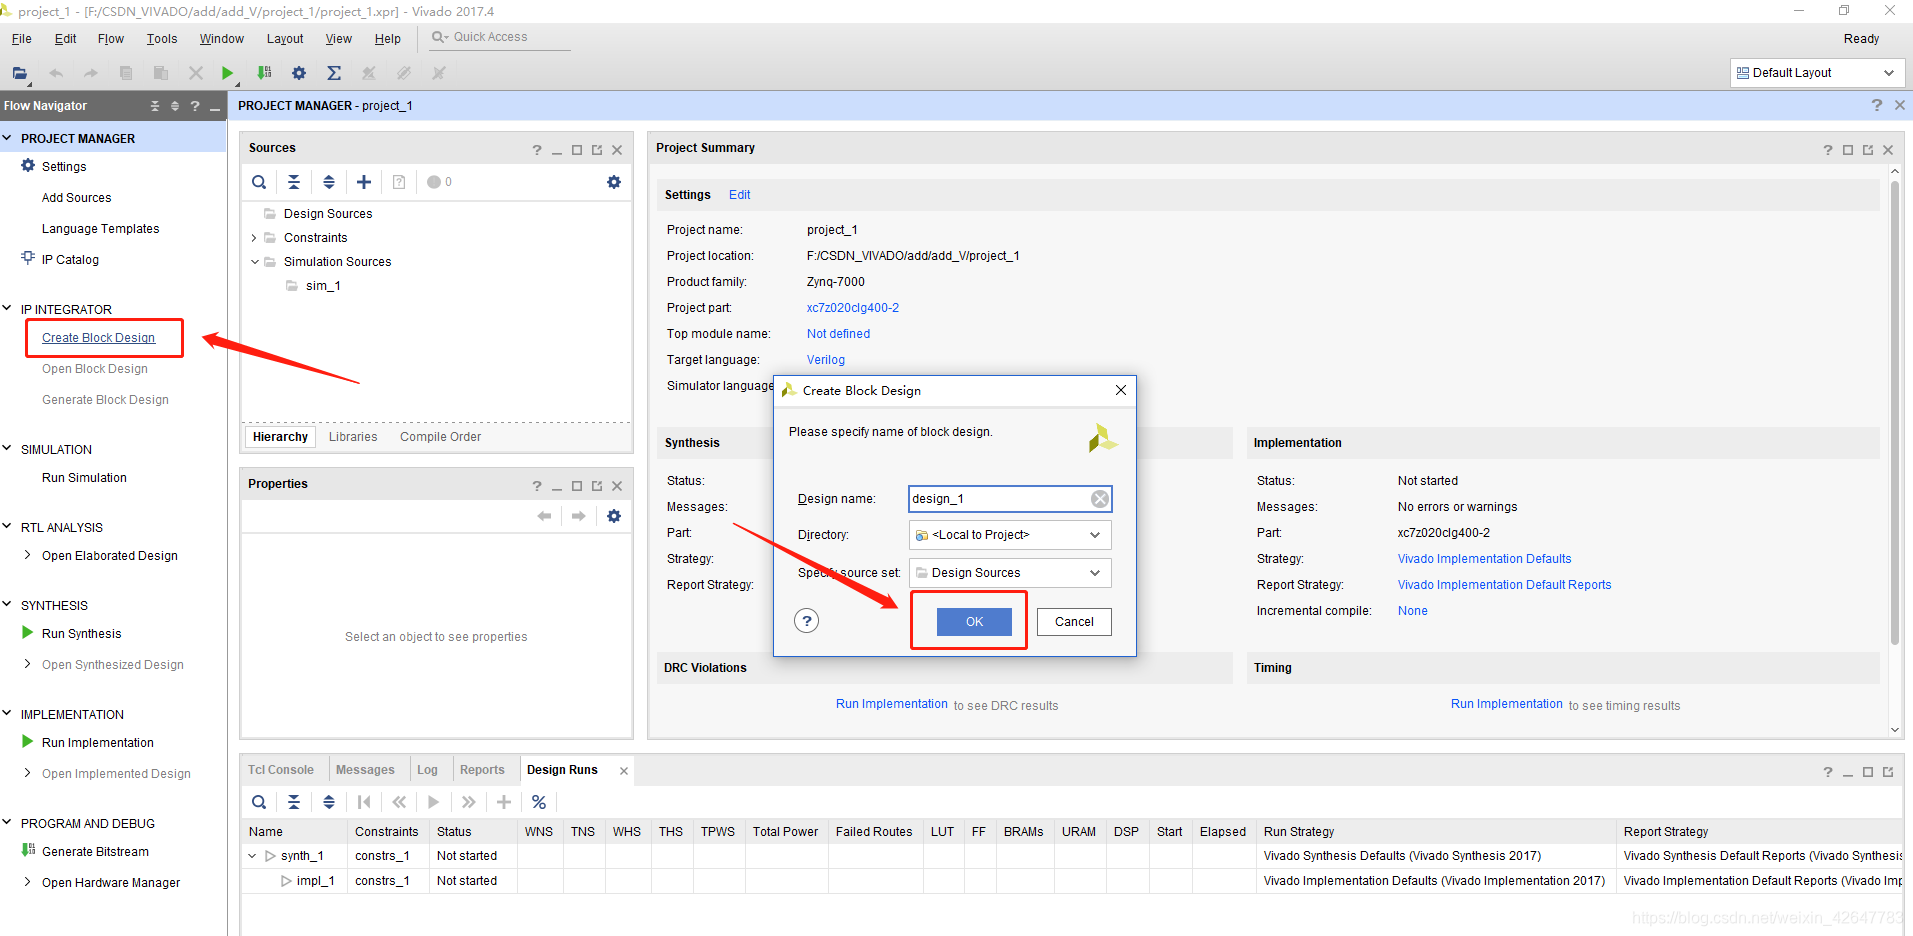
Task: Collapse the PROJECT MANAGER section
Action: coord(7,138)
